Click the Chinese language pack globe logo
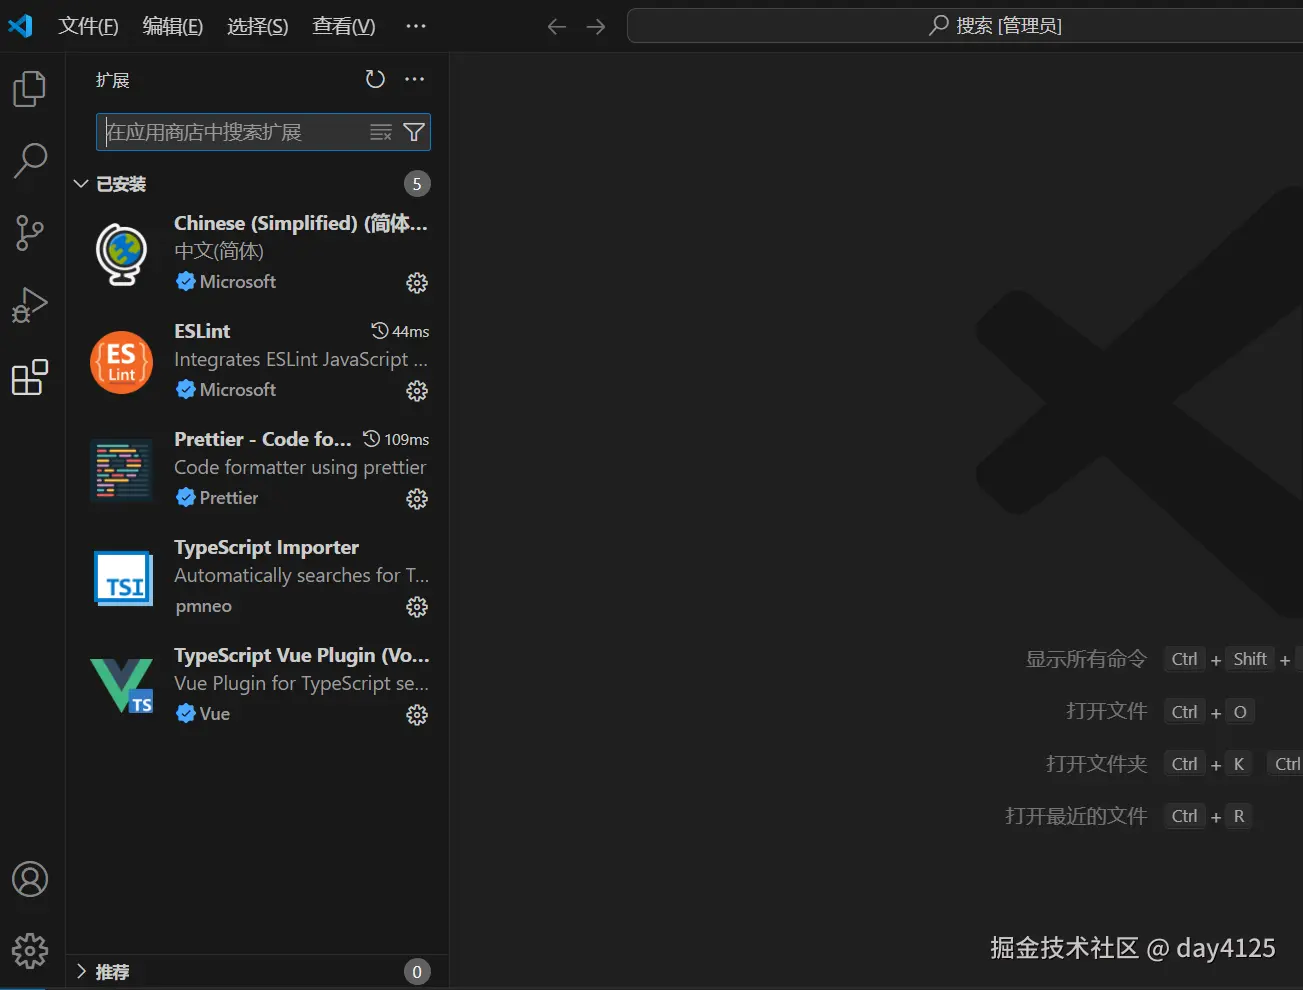 tap(122, 254)
